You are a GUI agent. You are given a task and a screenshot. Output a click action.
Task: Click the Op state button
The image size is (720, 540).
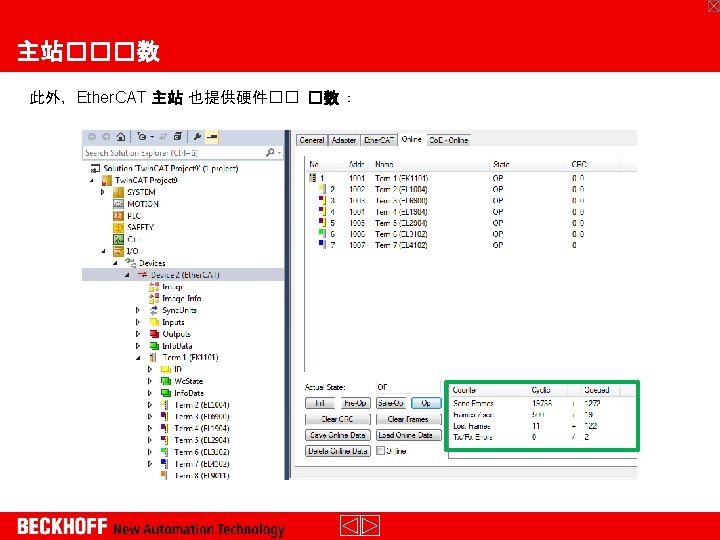pyautogui.click(x=426, y=403)
